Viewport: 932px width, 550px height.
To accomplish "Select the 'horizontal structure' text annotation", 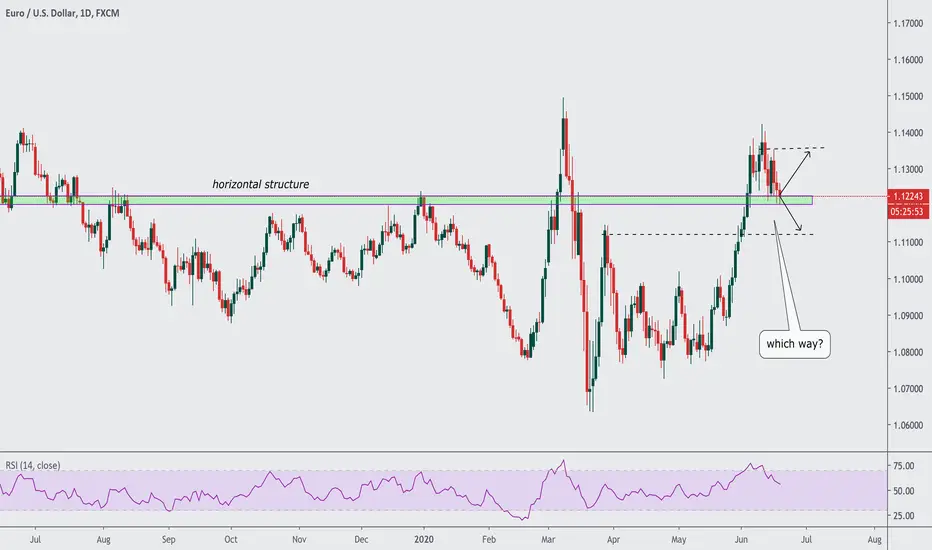I will [261, 184].
